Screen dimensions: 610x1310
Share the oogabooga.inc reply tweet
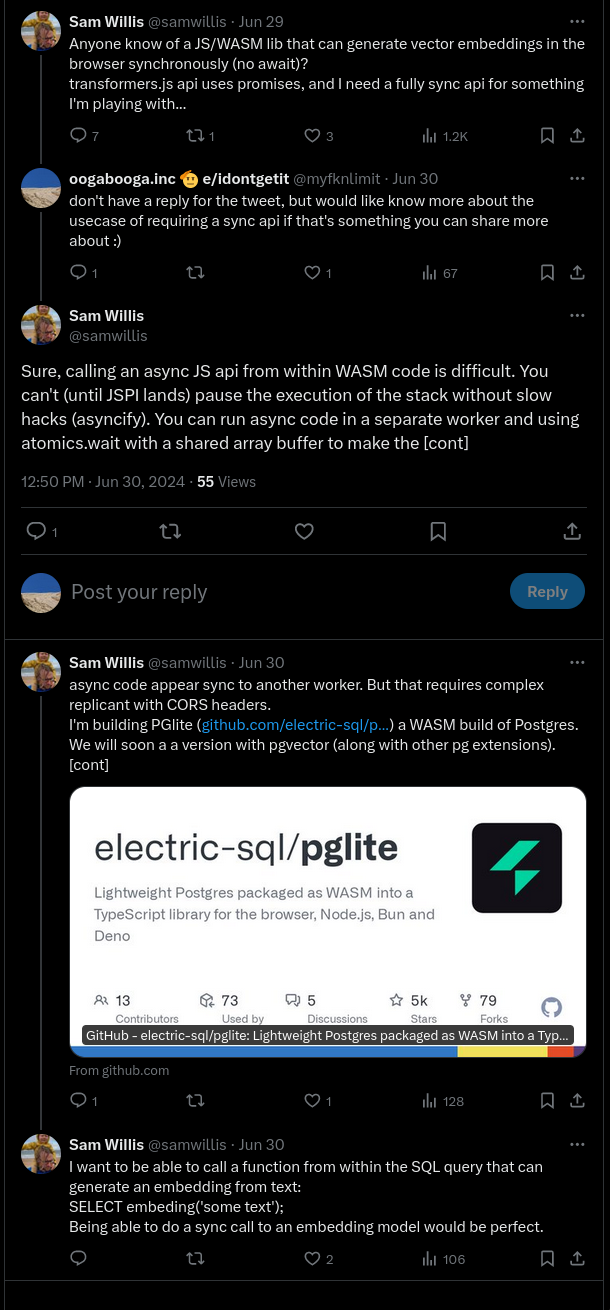pos(577,273)
